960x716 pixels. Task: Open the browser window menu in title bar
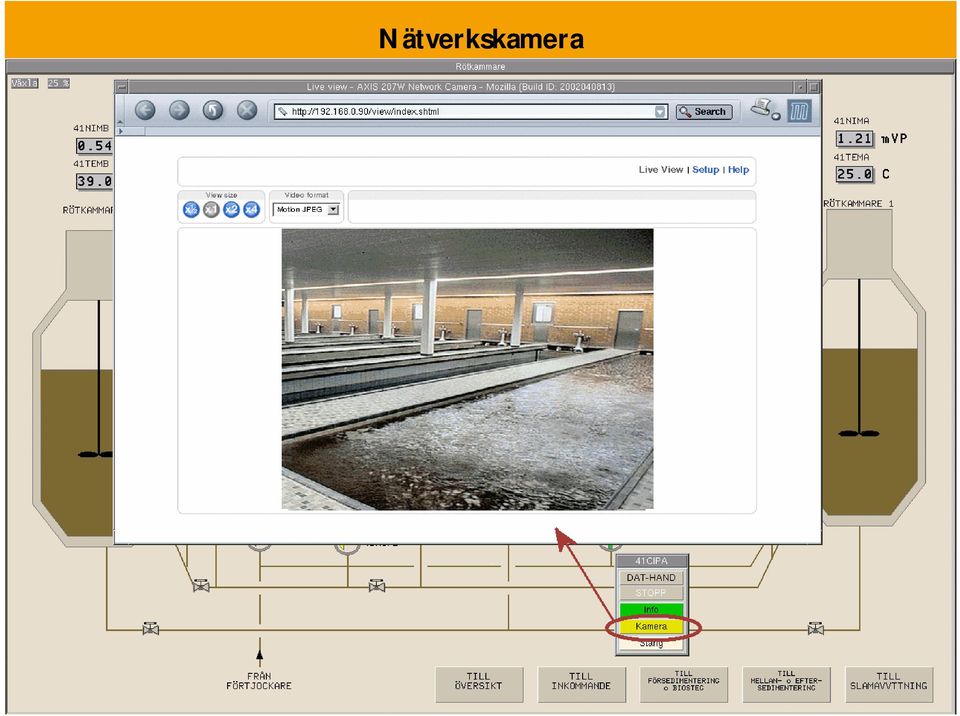tap(121, 87)
